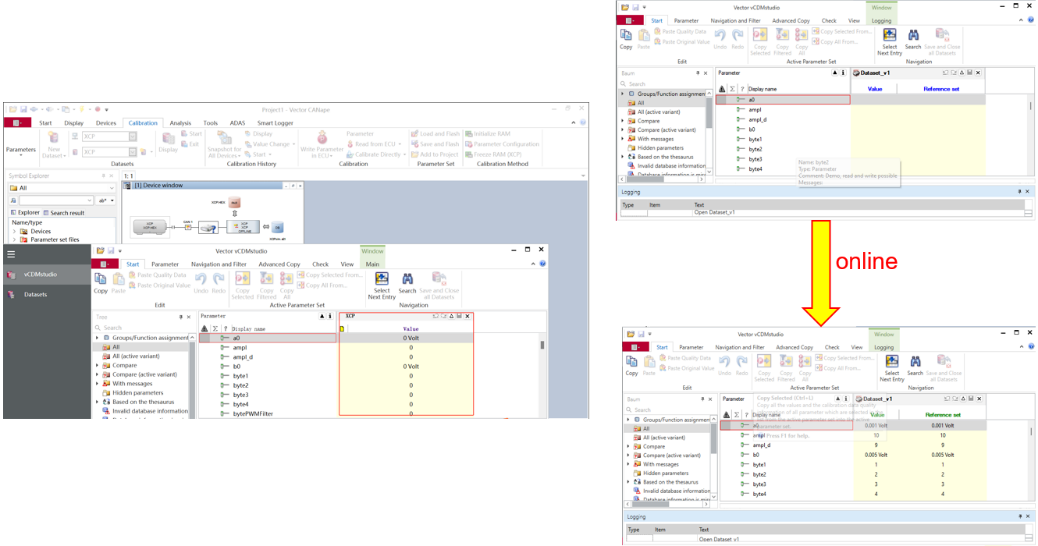Screen dimensions: 1038x546
Task: Expand Based on the thesaurus in top-right tree
Action: (622, 157)
